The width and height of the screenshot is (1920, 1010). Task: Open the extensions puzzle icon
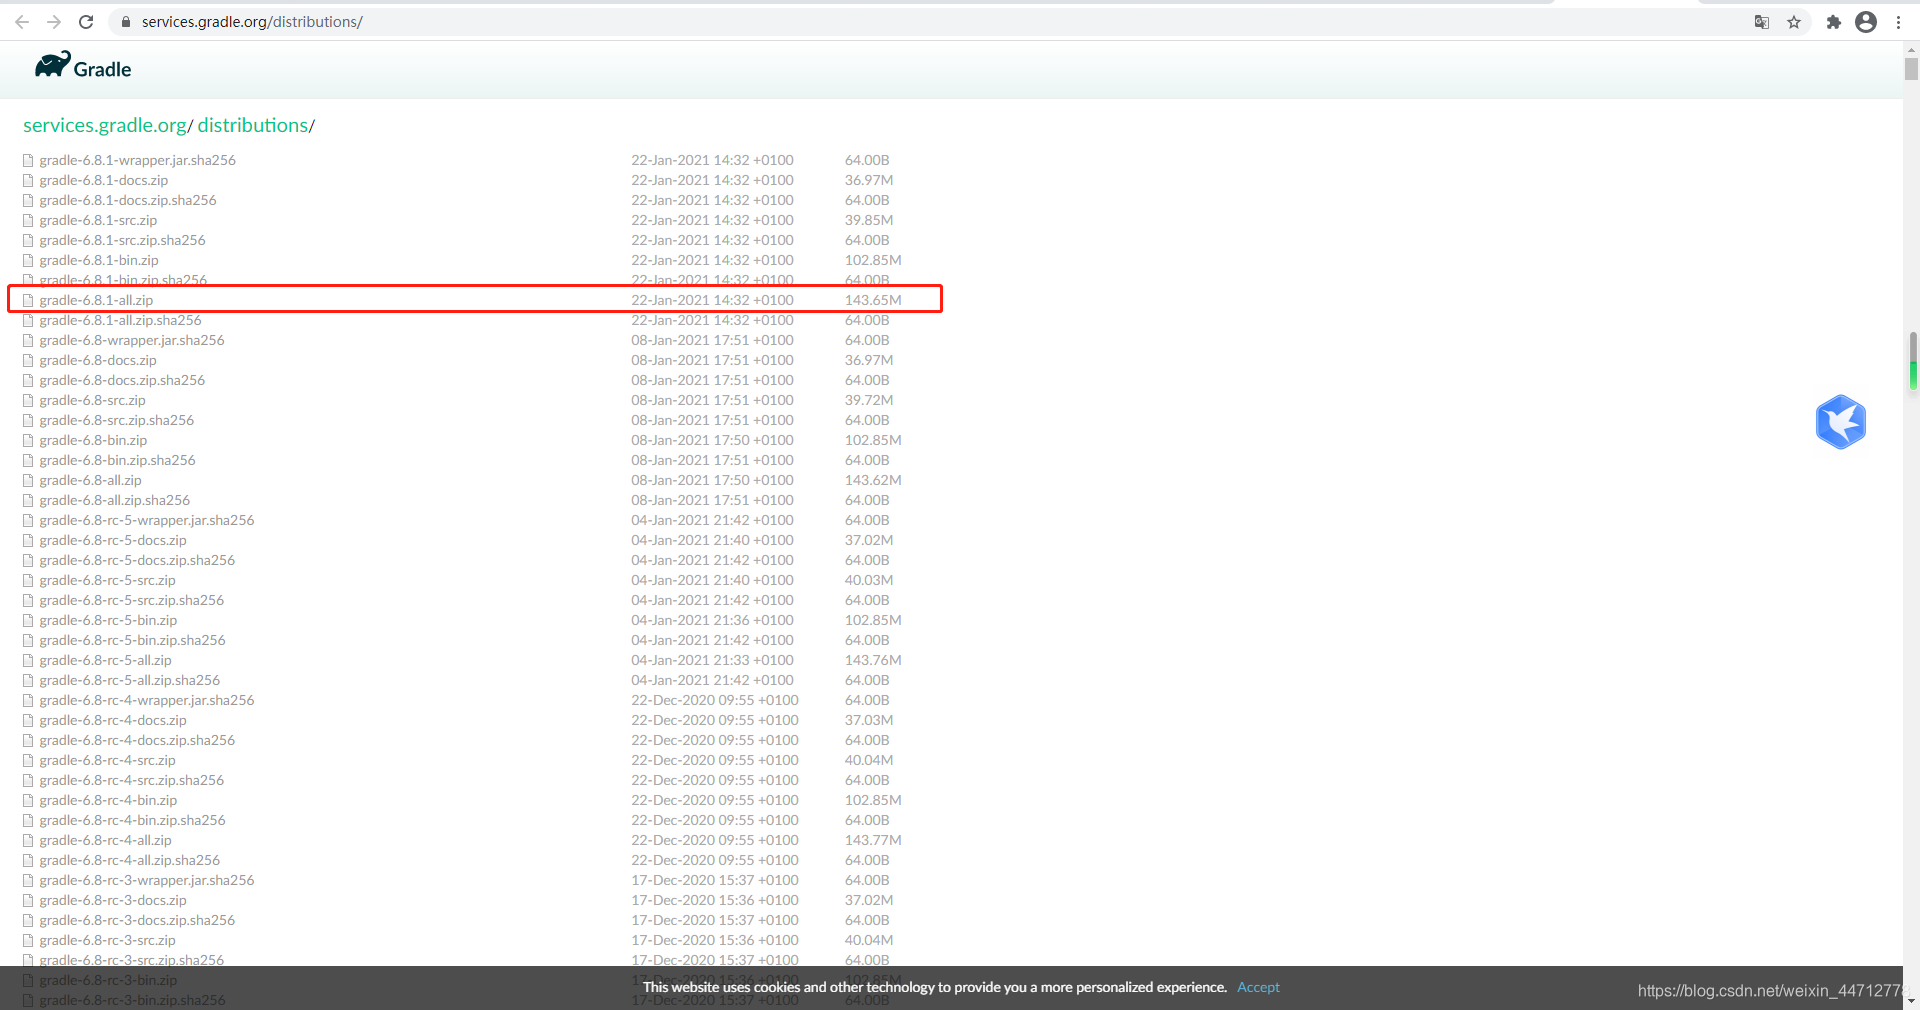pyautogui.click(x=1834, y=22)
